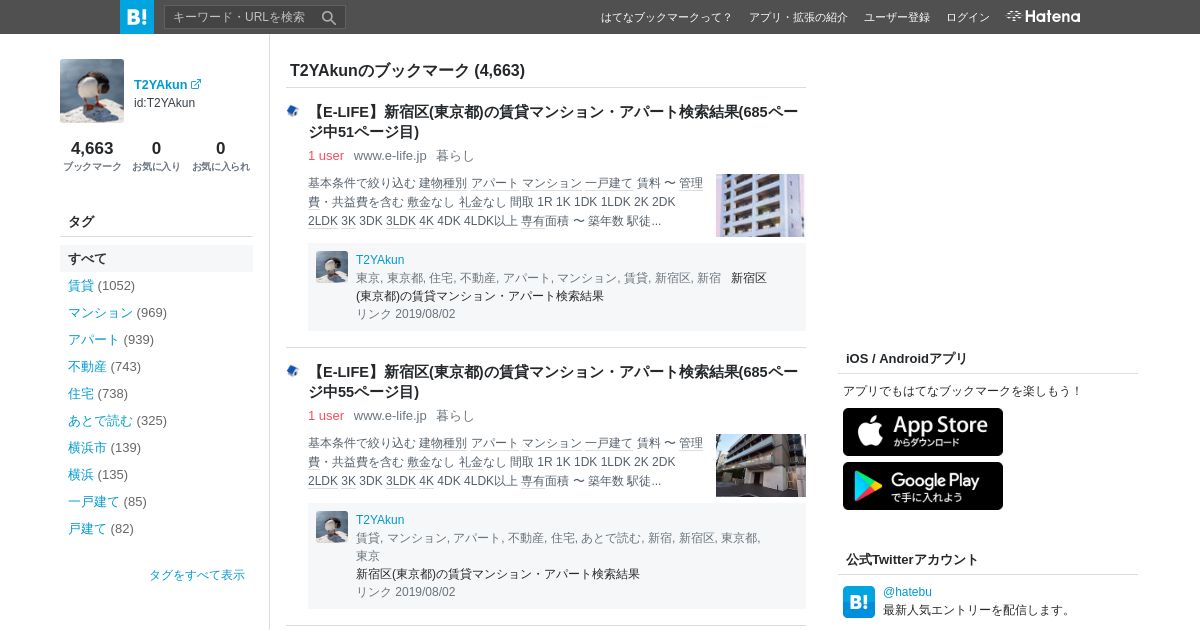Screen dimensions: 1200x630
Task: Click 暮らし category on the 51ページ目 entry
Action: 455,155
